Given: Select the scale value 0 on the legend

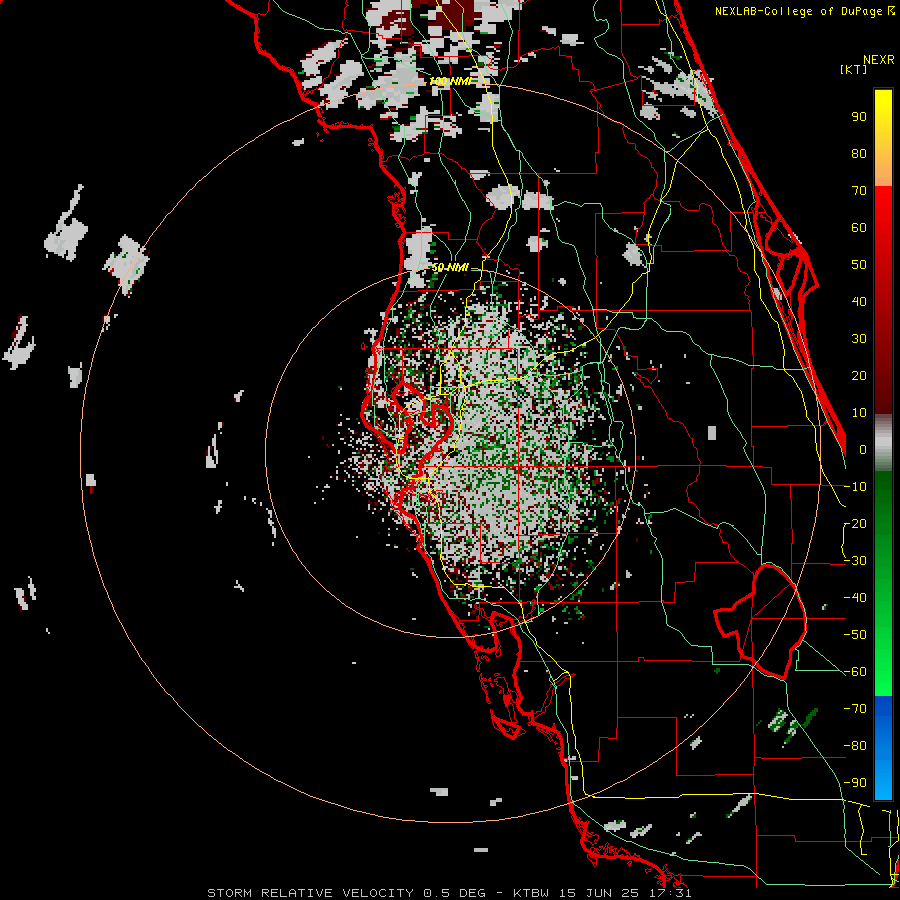Looking at the screenshot, I should click(x=863, y=450).
